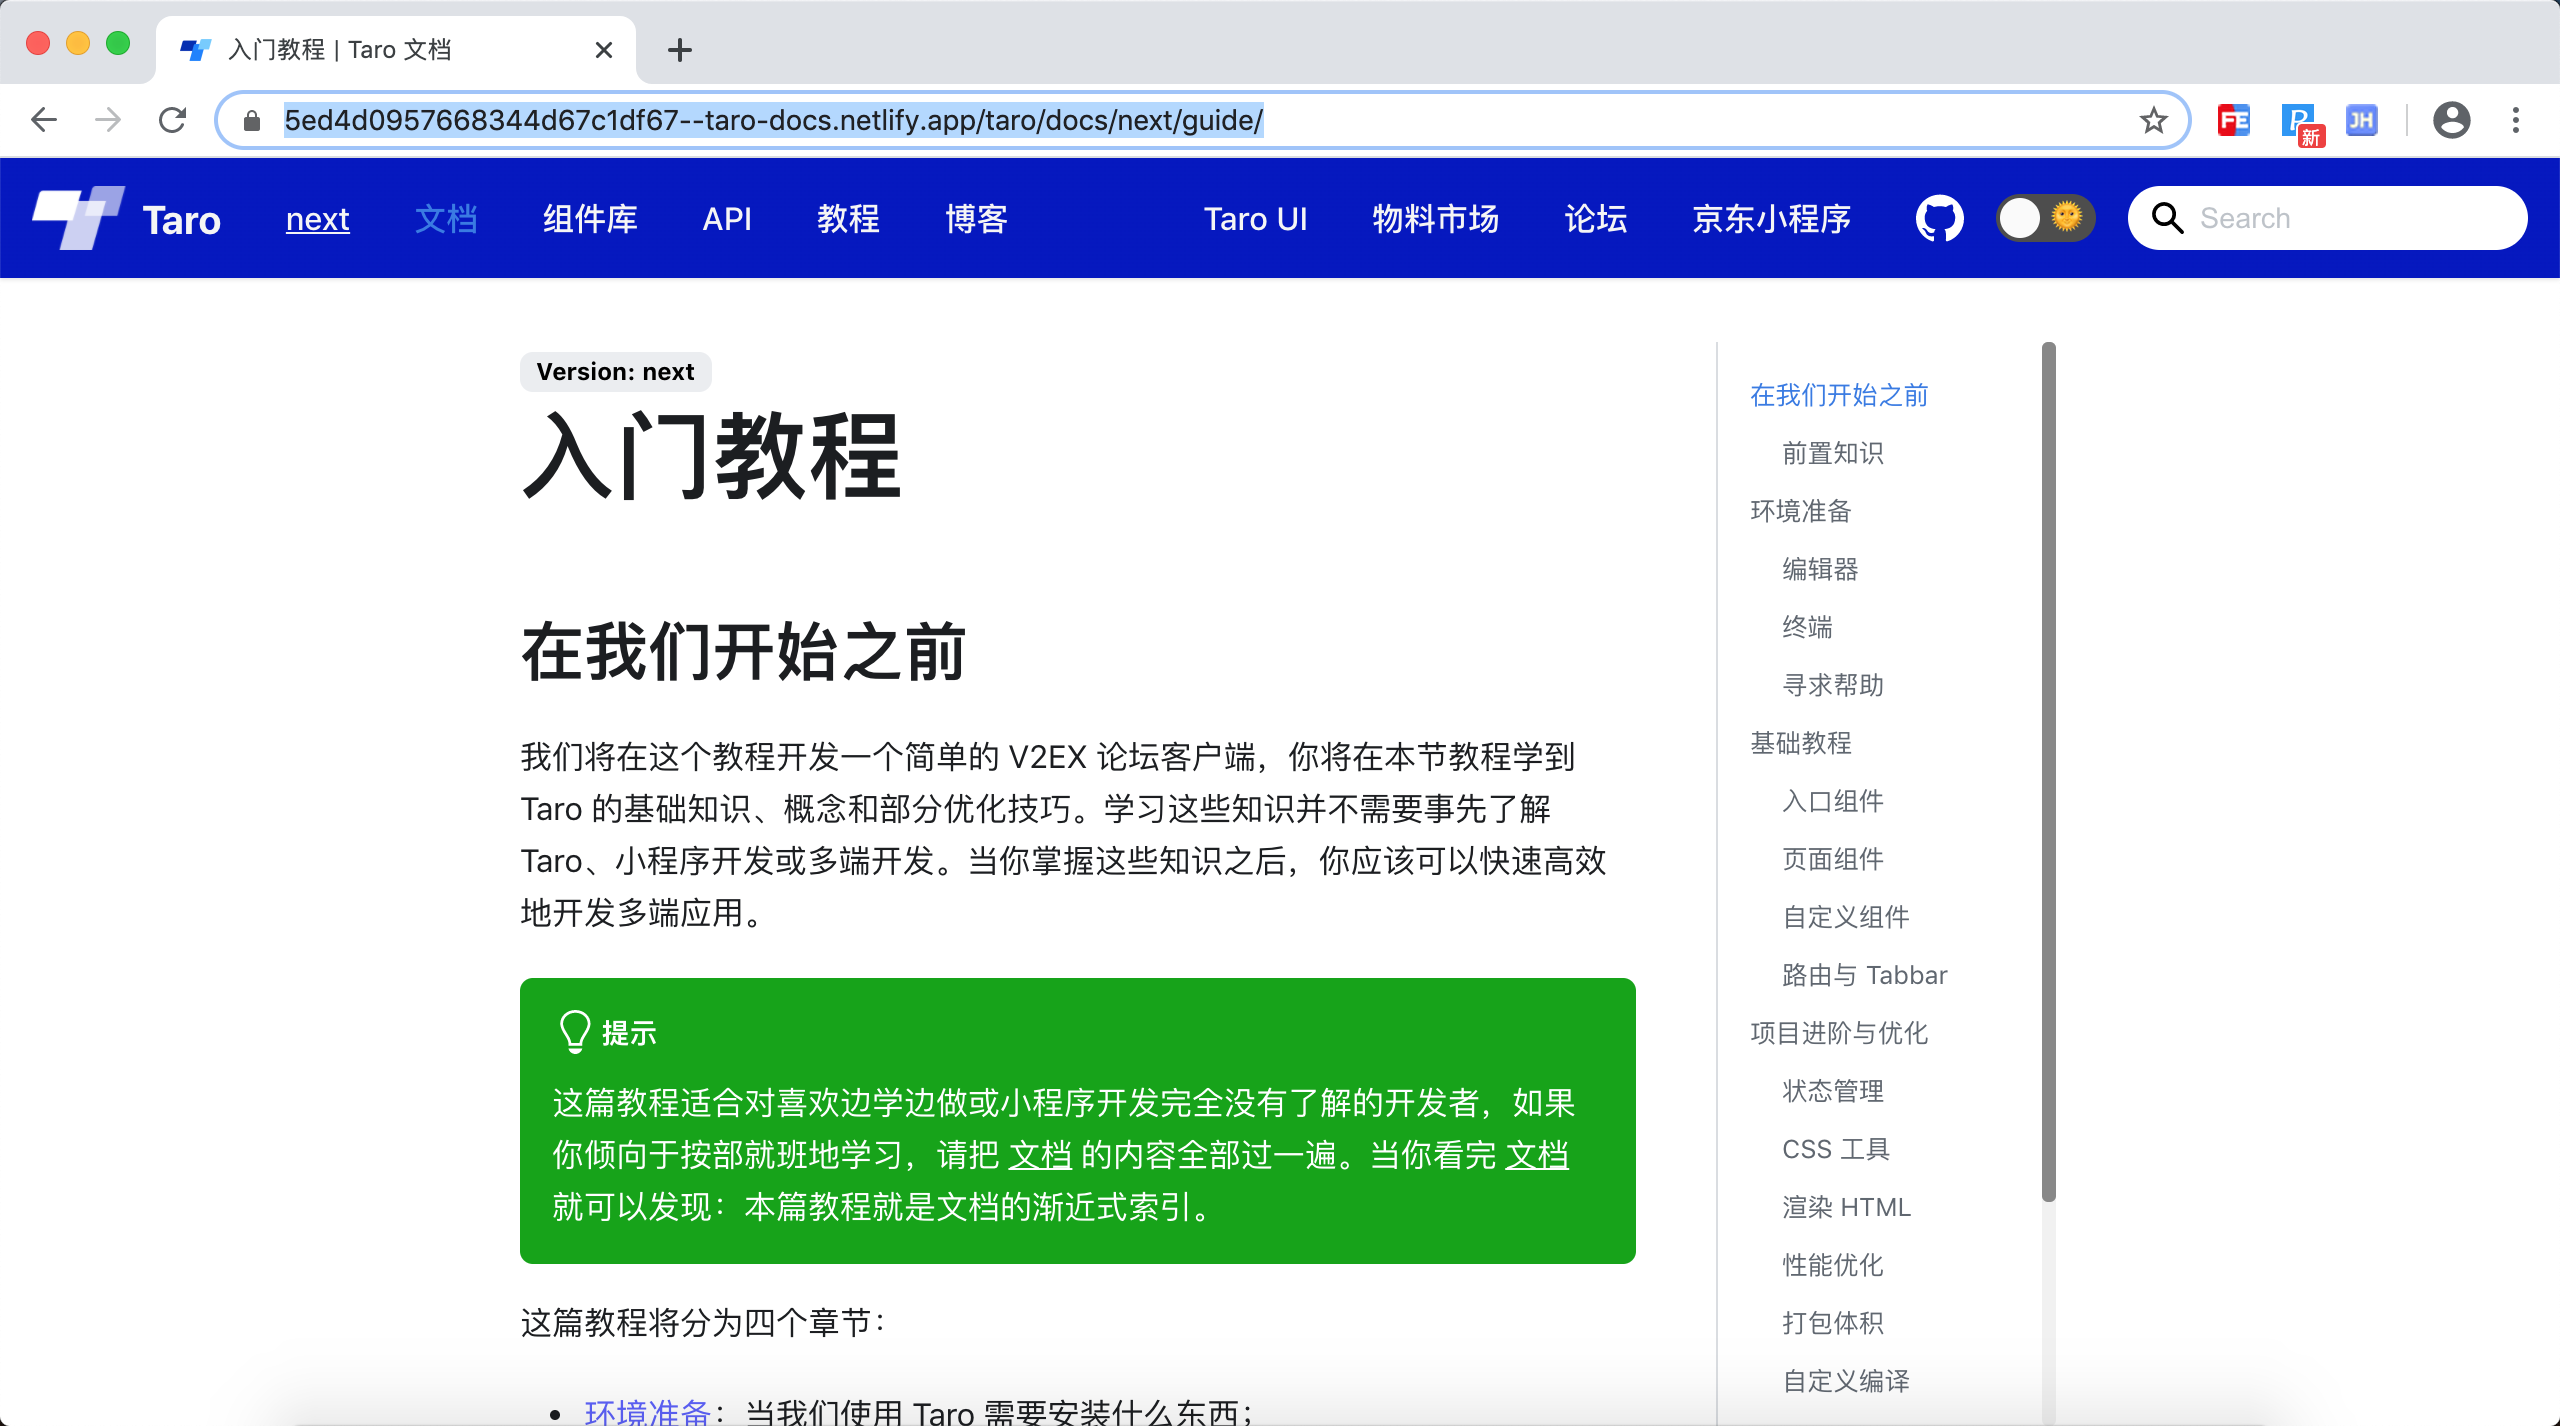Open the blue JH extension icon
This screenshot has height=1426, width=2560.
pyautogui.click(x=2361, y=121)
